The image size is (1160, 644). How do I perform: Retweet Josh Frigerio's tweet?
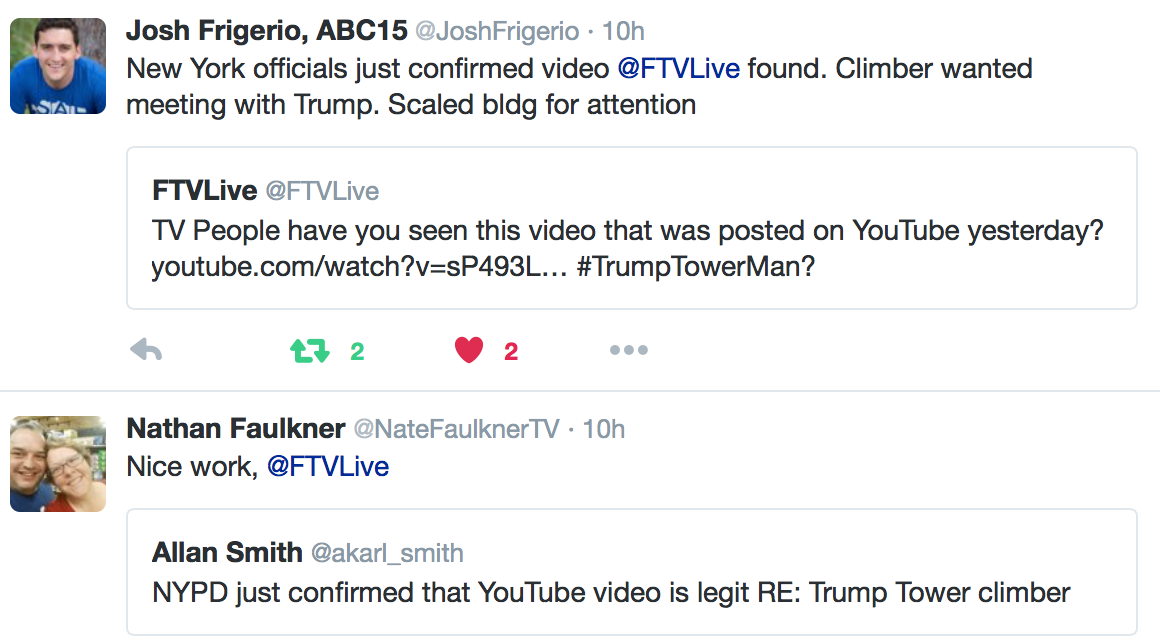point(309,350)
